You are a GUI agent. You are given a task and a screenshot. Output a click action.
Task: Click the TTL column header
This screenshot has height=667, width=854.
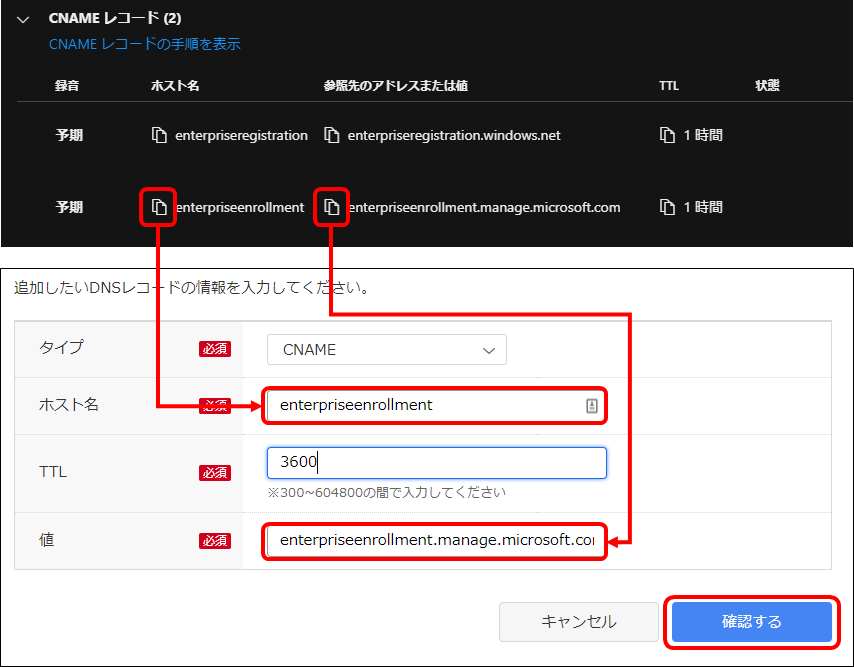(668, 85)
